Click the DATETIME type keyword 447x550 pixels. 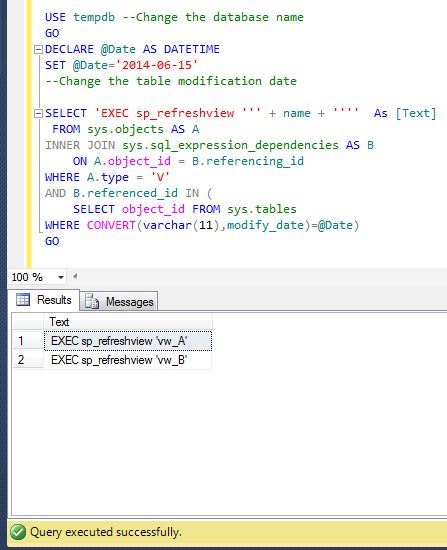[192, 49]
